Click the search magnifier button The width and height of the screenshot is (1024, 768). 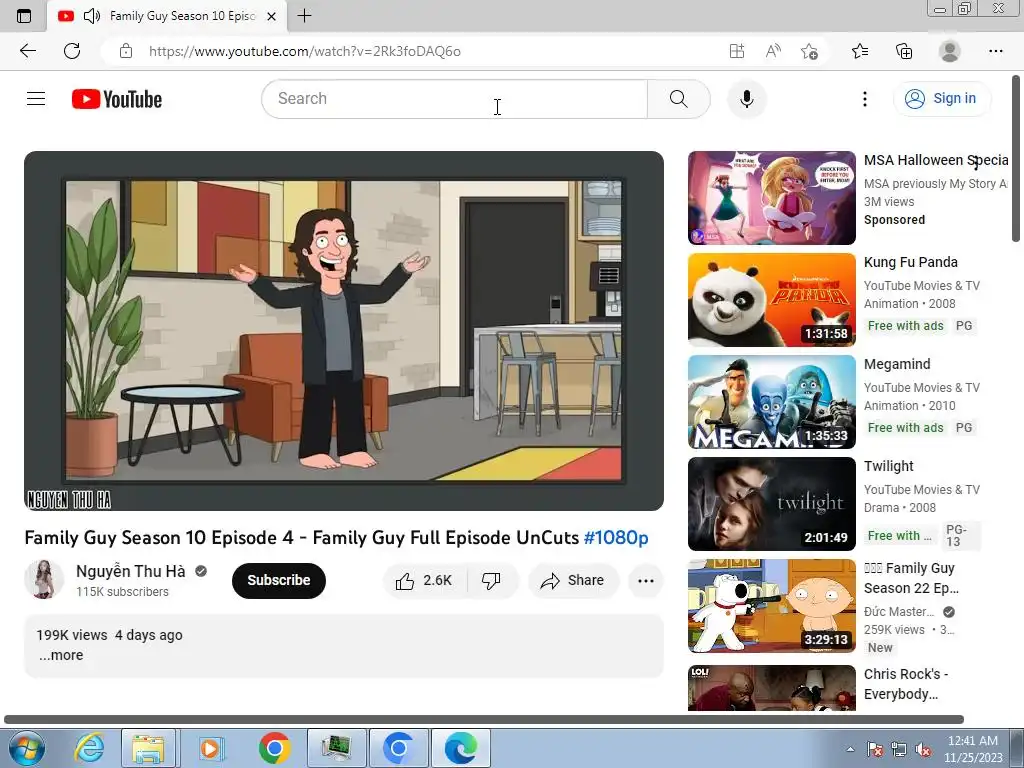[679, 99]
